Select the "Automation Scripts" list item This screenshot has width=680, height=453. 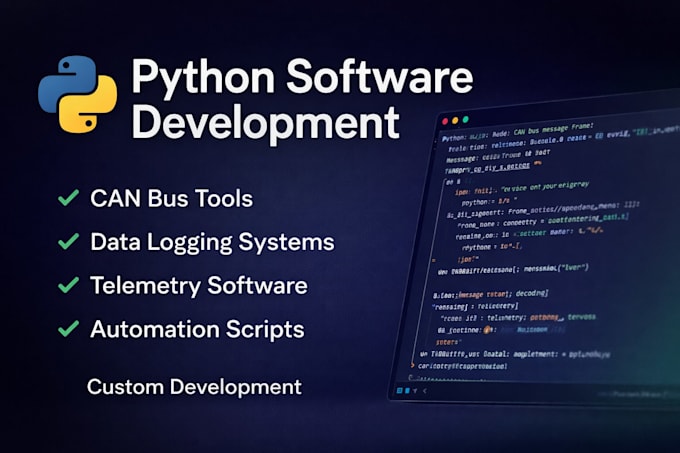coord(197,329)
